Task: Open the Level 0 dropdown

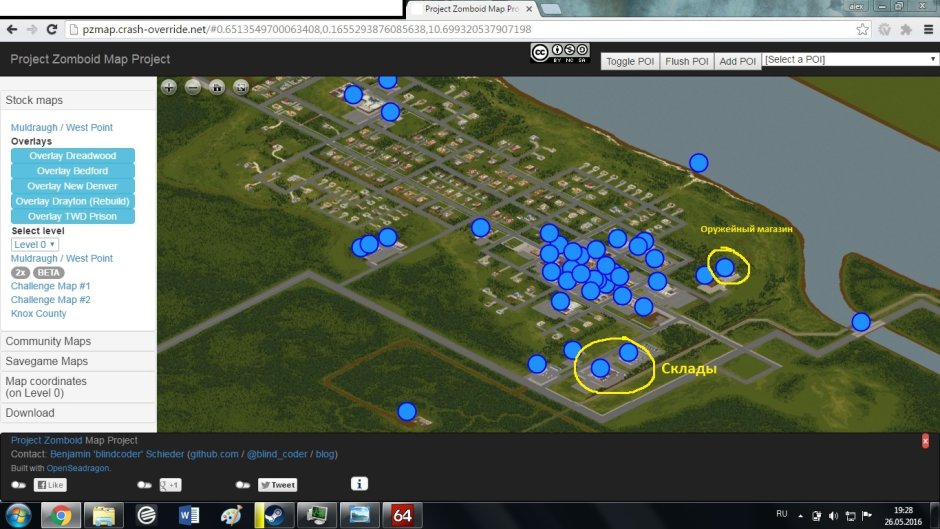Action: 35,244
